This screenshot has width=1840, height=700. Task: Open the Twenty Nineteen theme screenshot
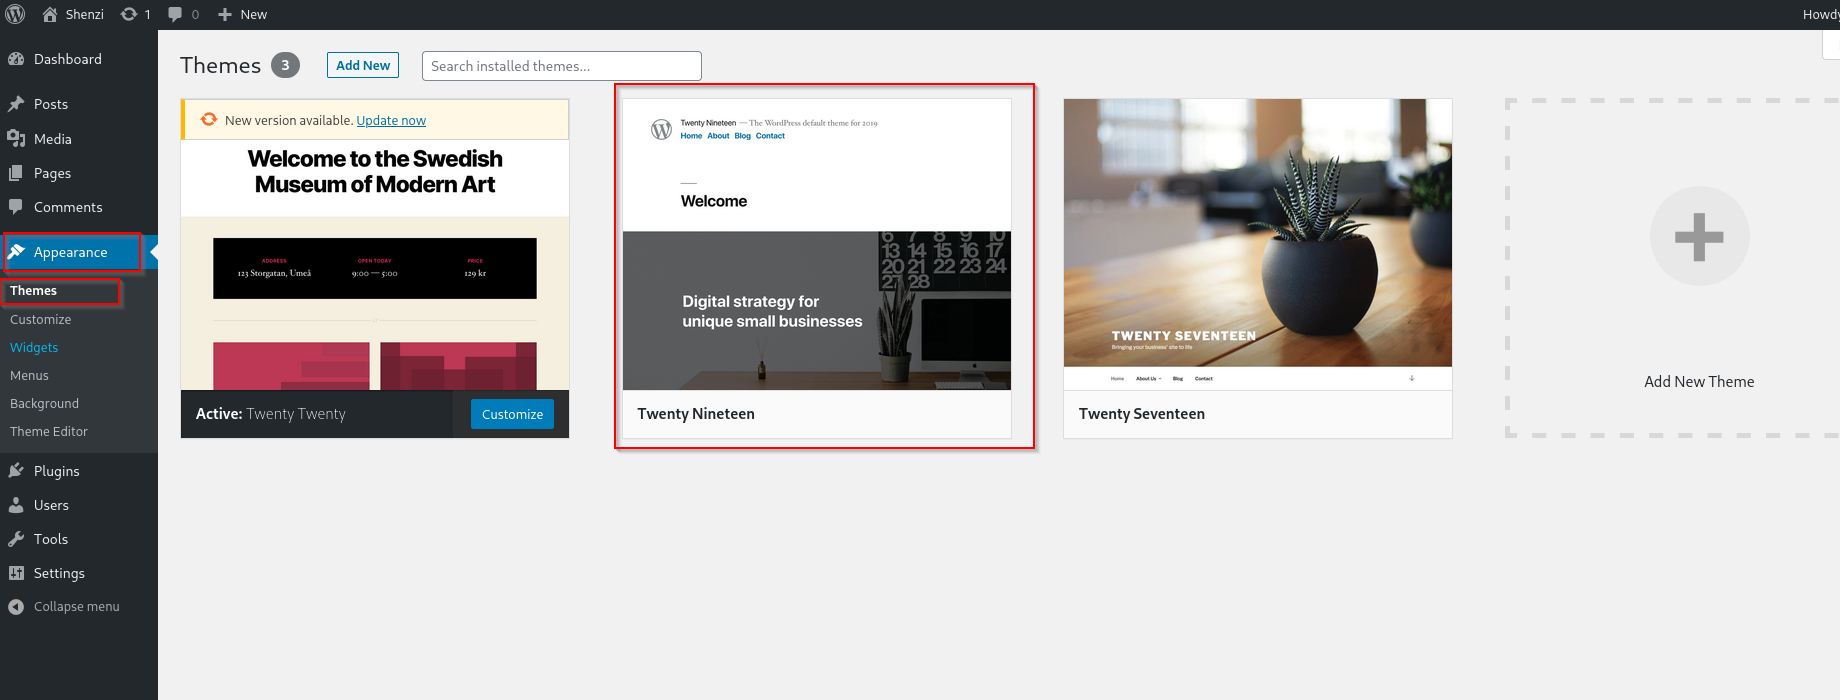[x=817, y=244]
